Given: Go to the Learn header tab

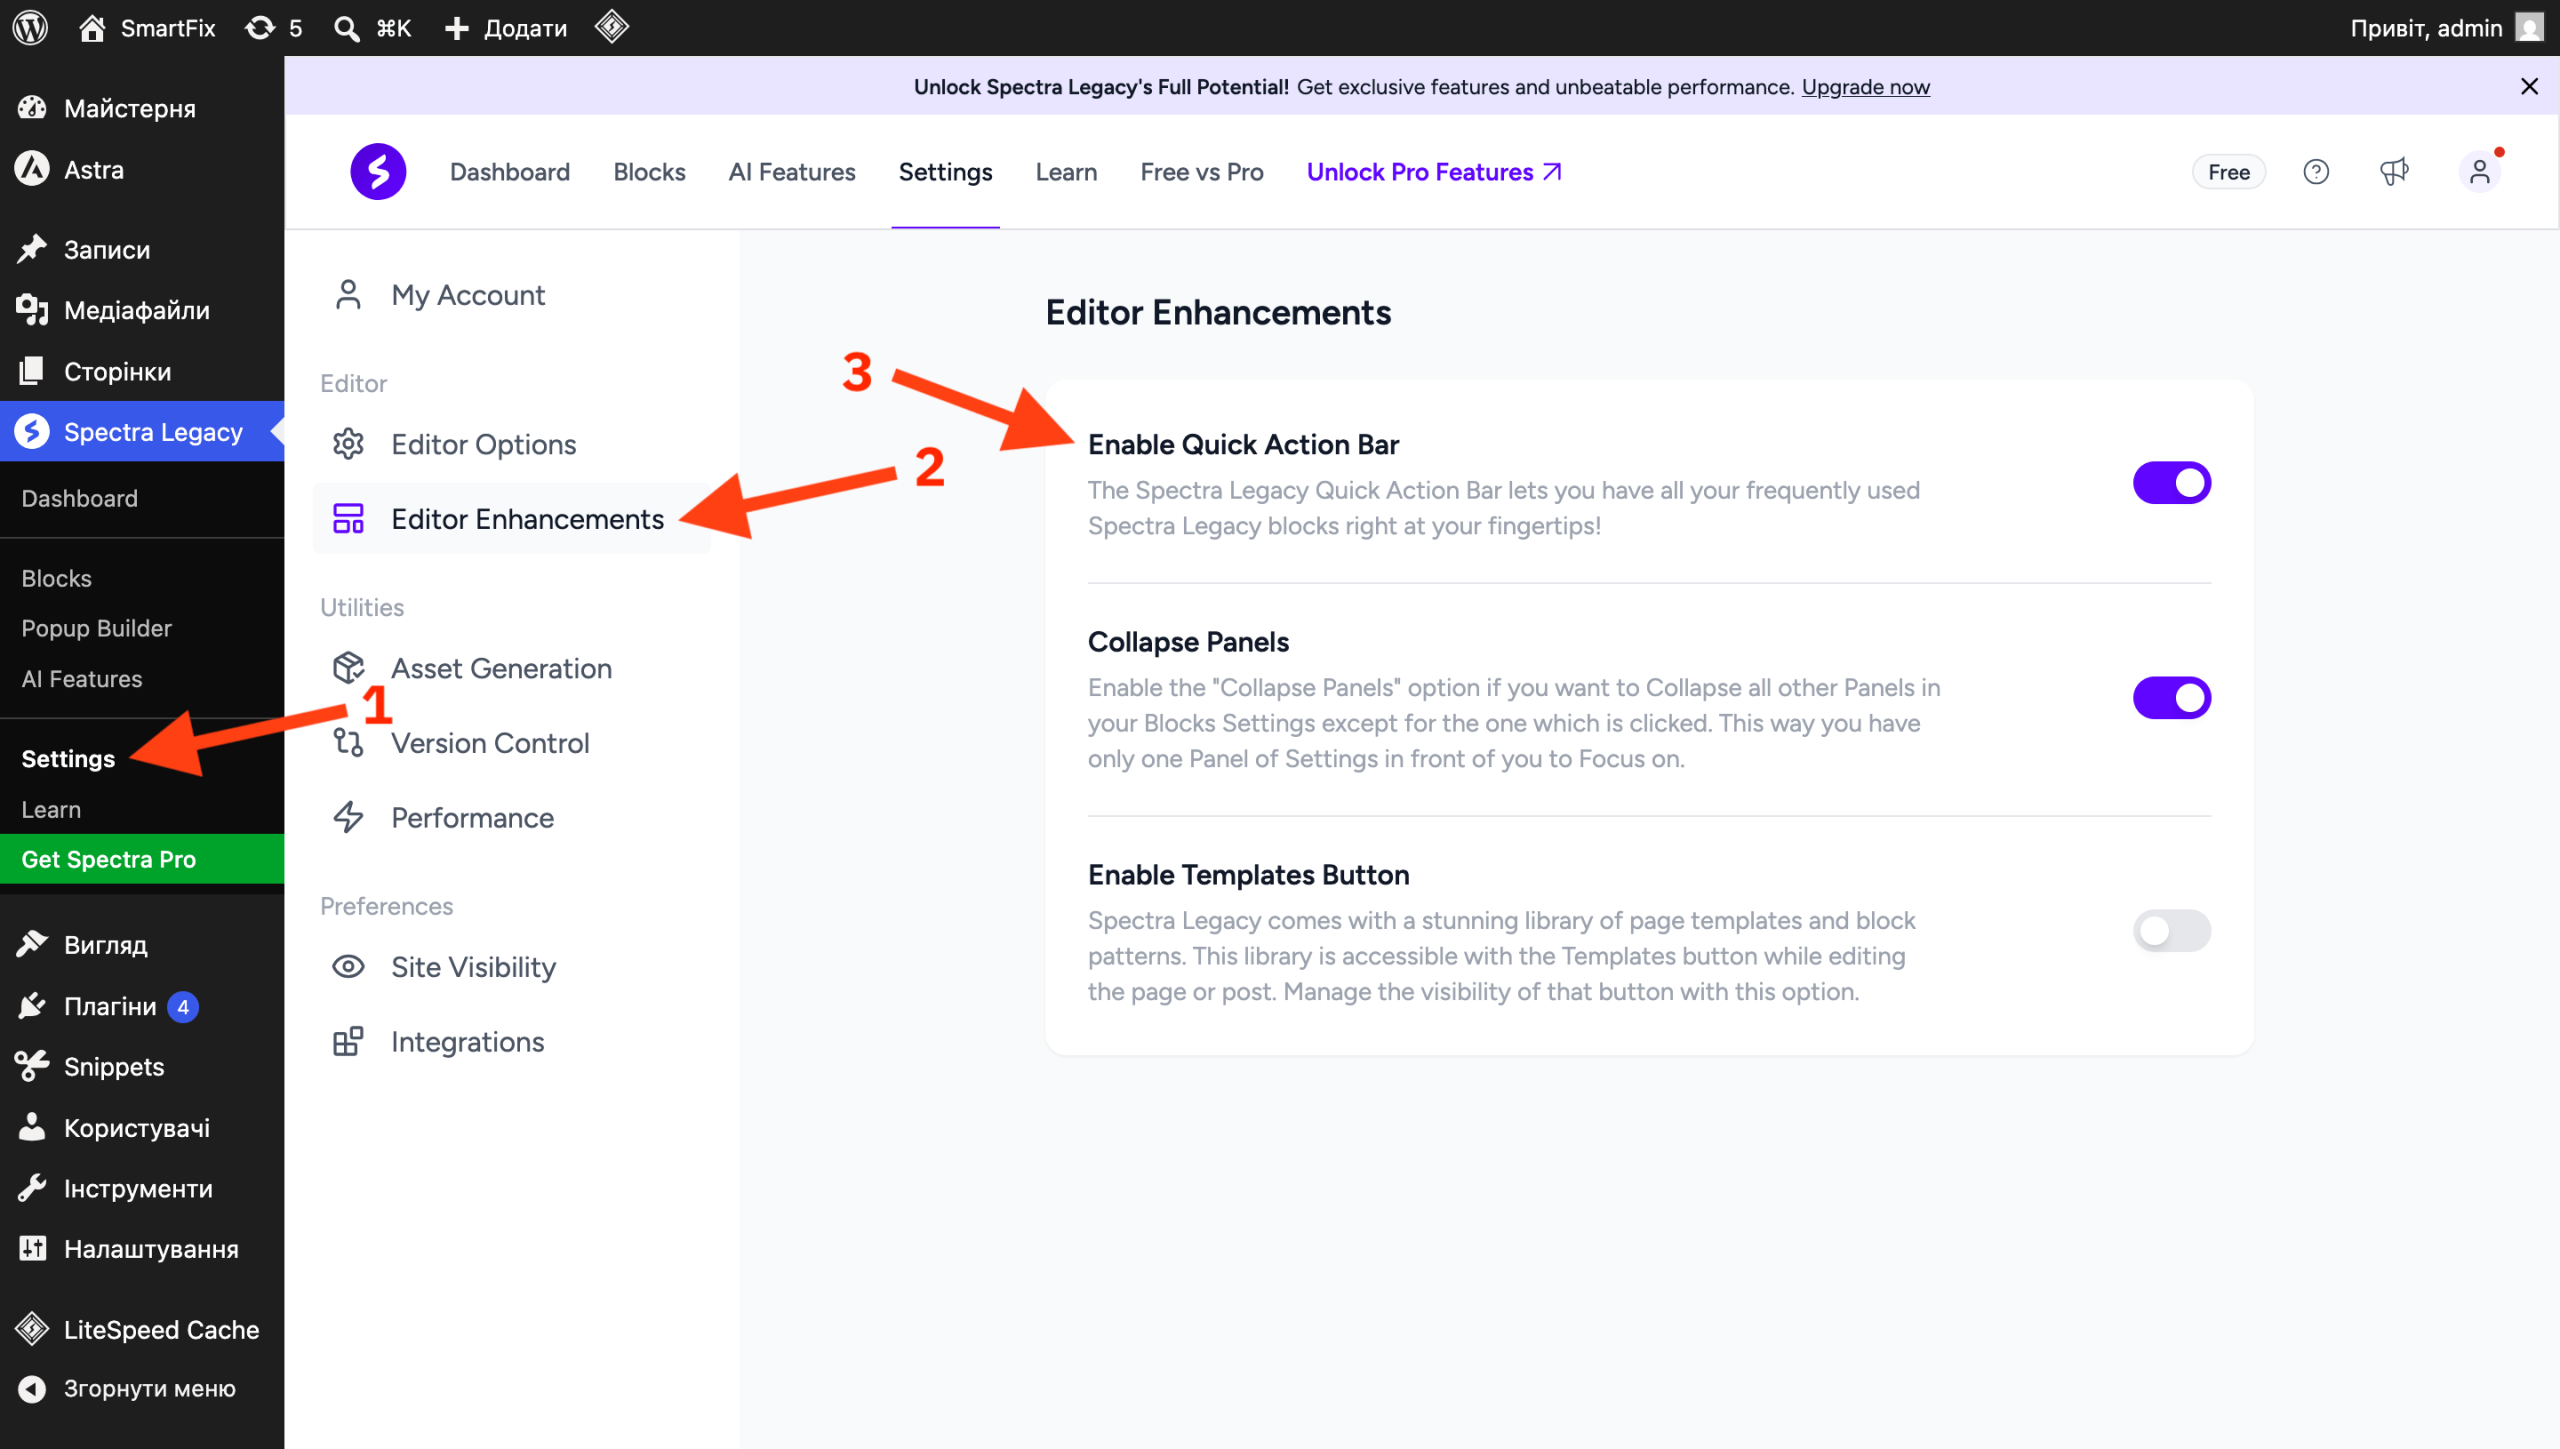Looking at the screenshot, I should (x=1067, y=172).
